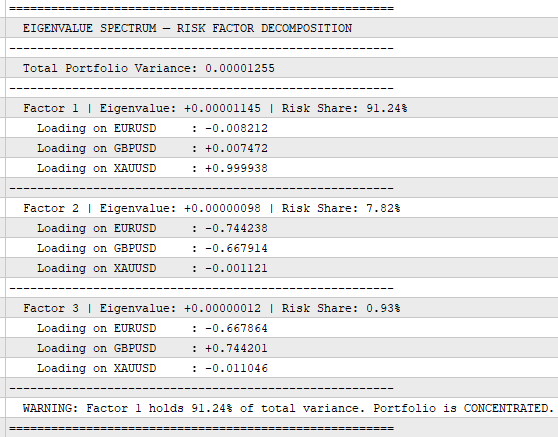Click the Risk Share 0.93% value

tap(383, 308)
